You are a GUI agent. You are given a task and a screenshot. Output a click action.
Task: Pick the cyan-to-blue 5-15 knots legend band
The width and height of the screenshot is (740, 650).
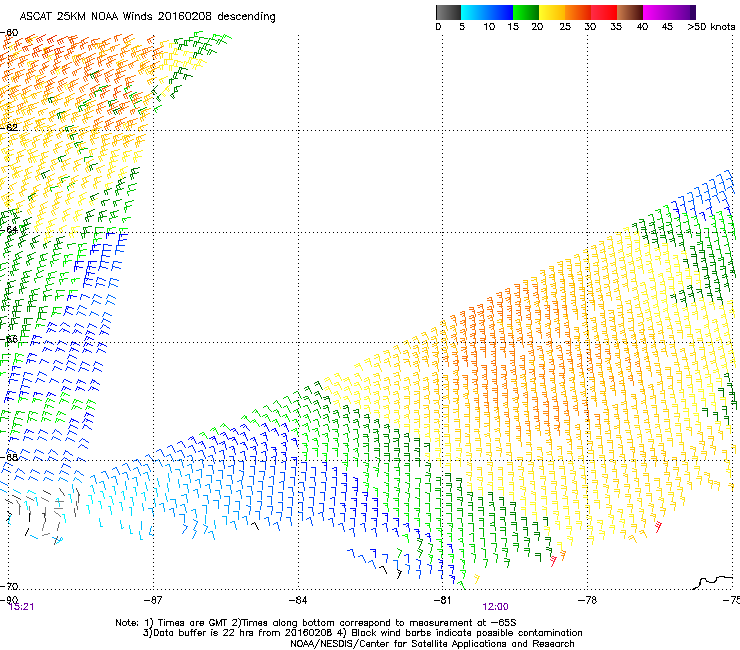click(x=487, y=12)
